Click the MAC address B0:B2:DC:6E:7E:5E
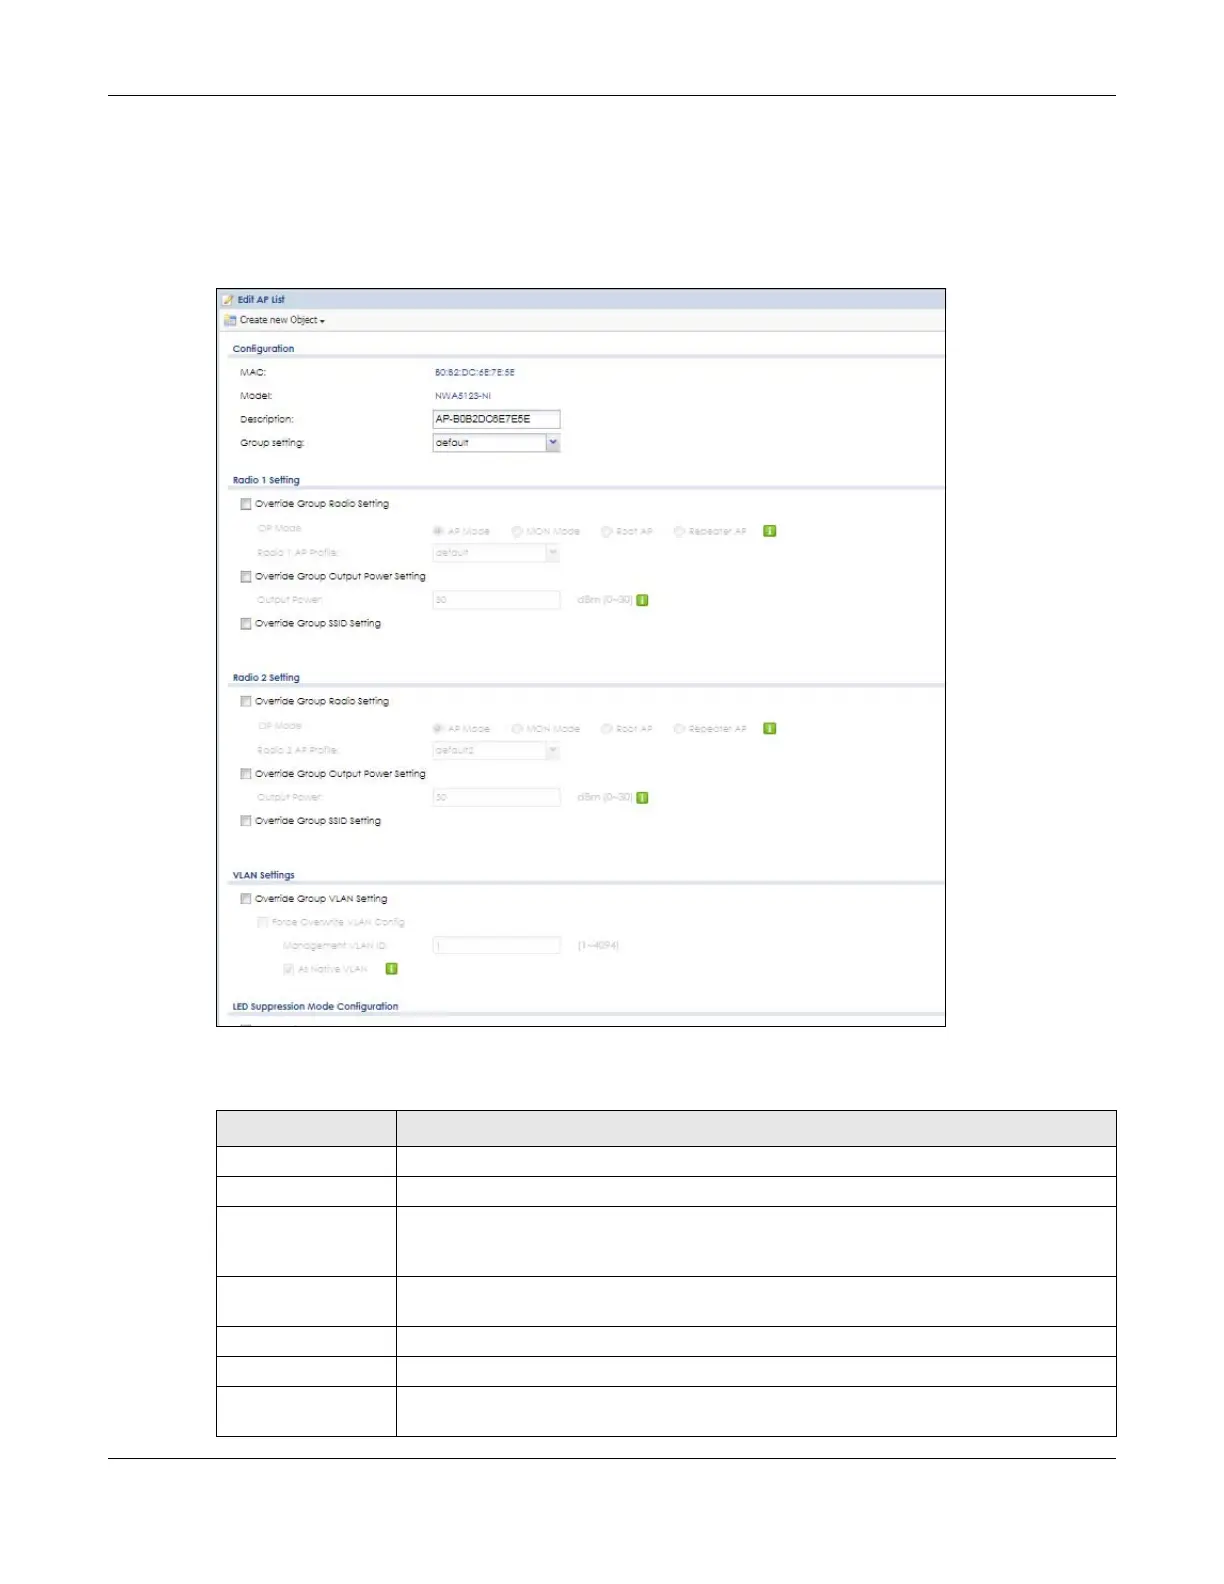 475,372
